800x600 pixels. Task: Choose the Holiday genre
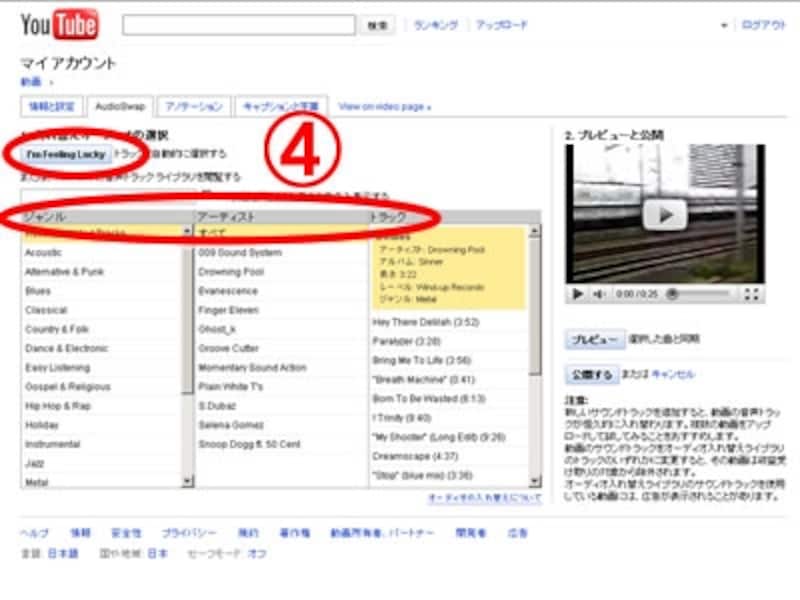tap(42, 425)
